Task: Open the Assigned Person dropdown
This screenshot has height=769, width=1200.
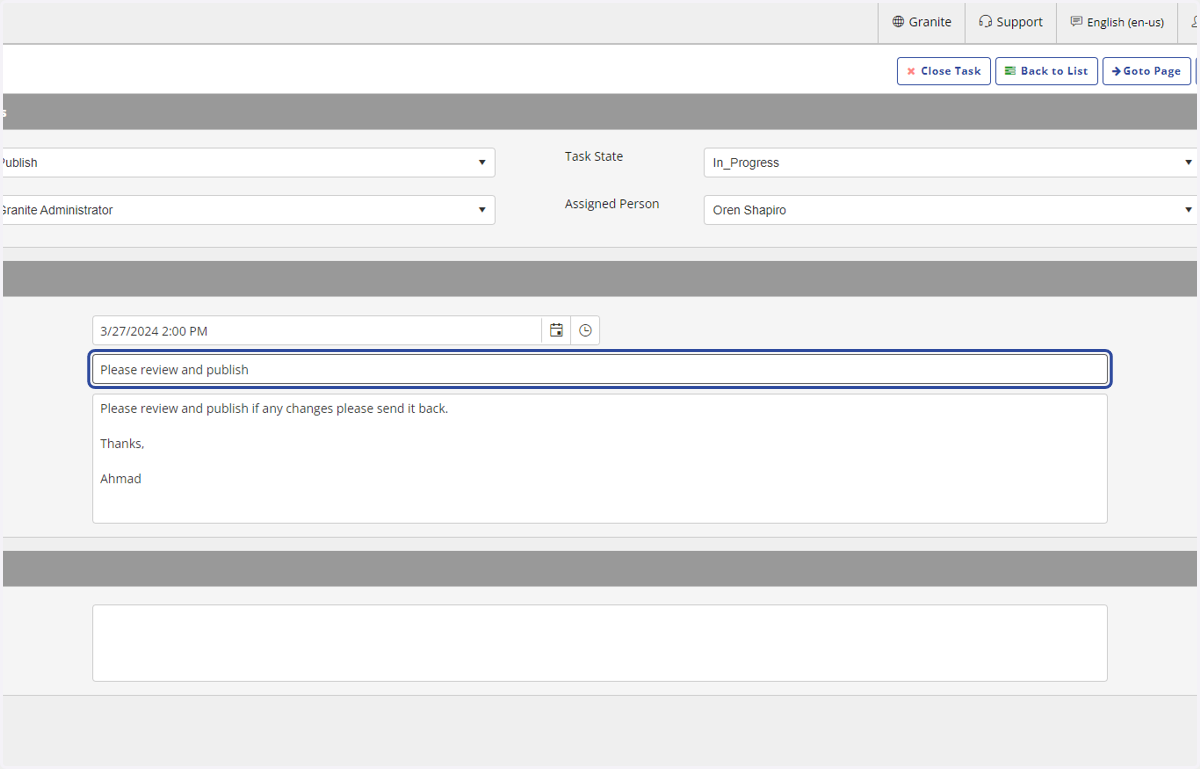Action: pos(950,210)
